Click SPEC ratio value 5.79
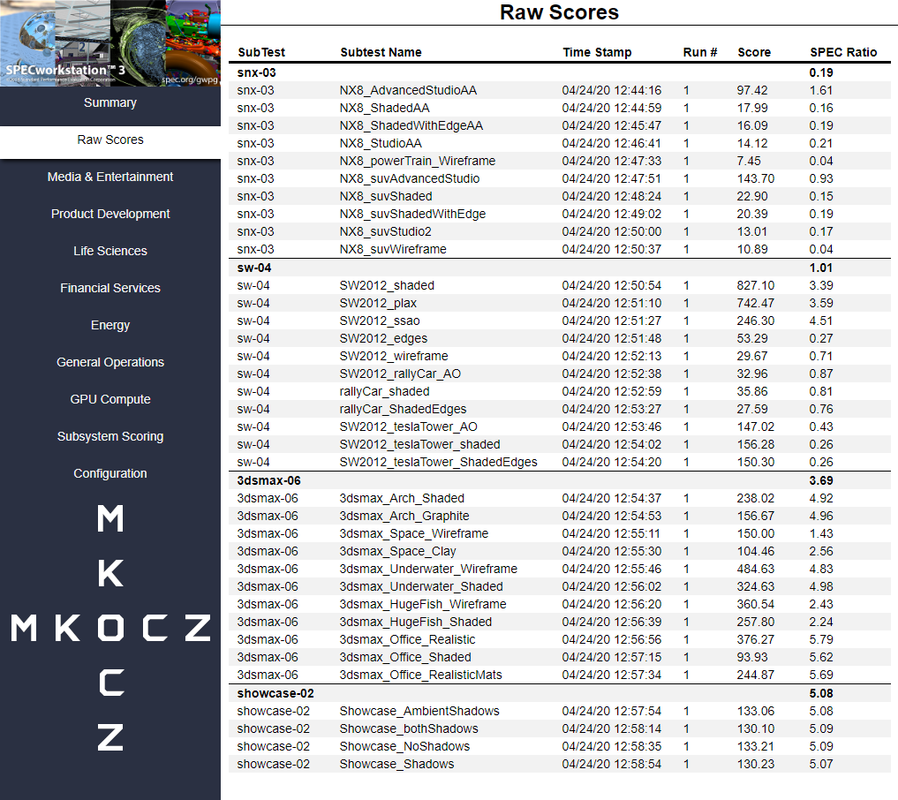 point(821,640)
